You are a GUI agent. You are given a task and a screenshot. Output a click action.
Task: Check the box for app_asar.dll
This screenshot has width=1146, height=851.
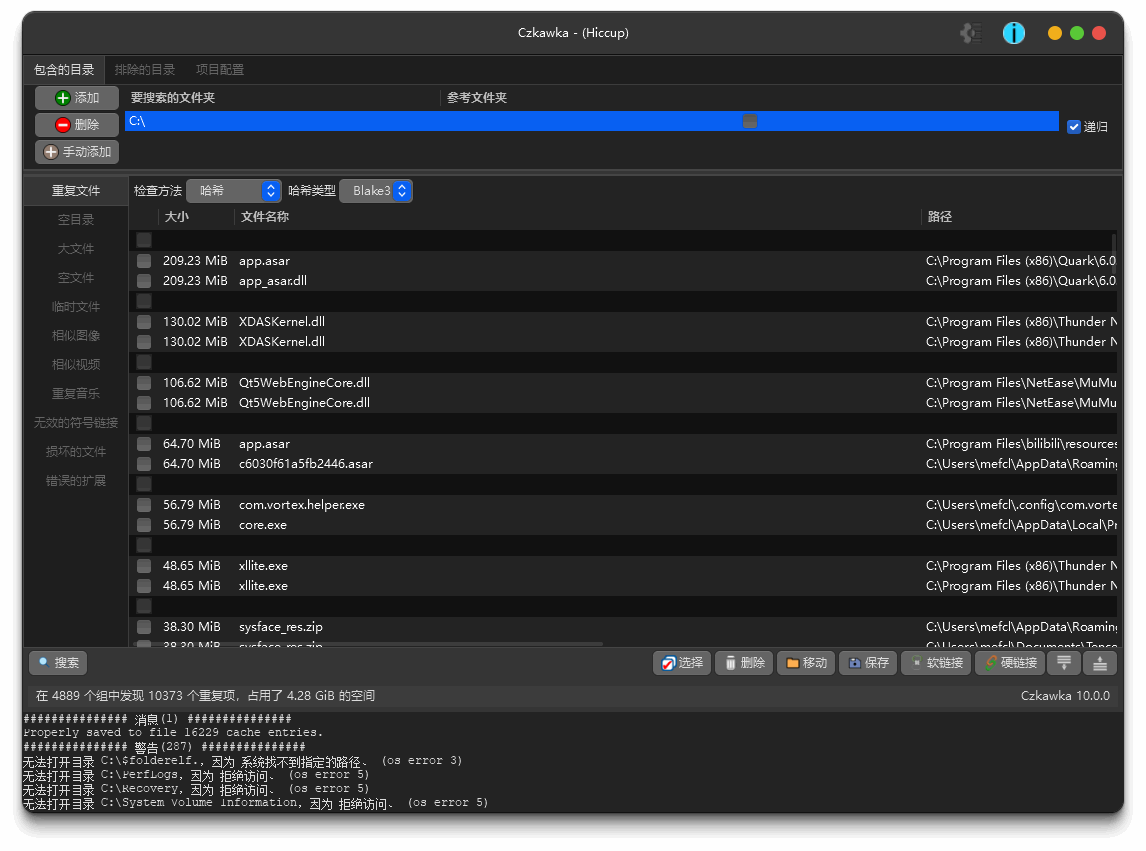[144, 281]
